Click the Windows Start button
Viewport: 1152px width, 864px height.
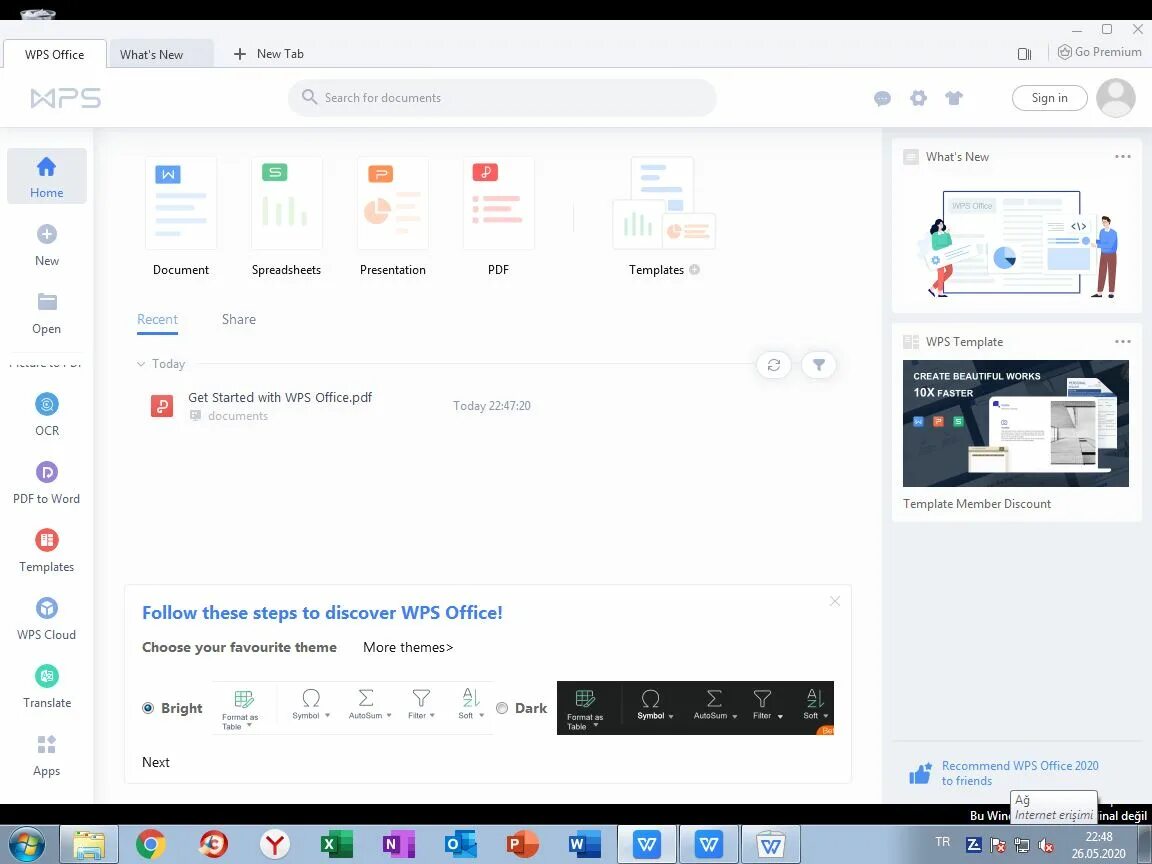tap(26, 844)
